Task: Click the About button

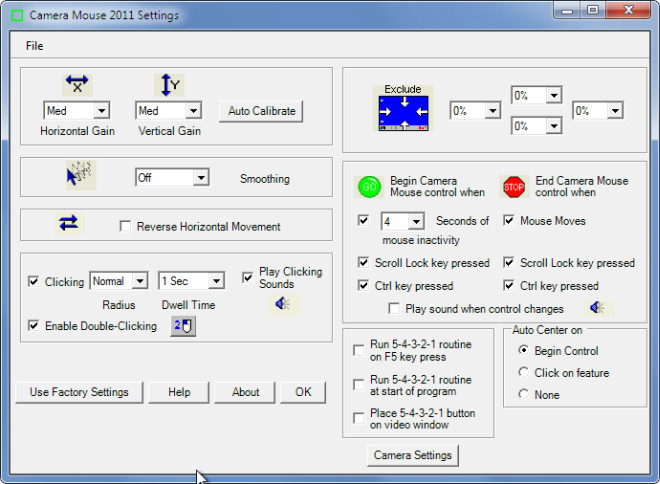Action: click(x=245, y=392)
